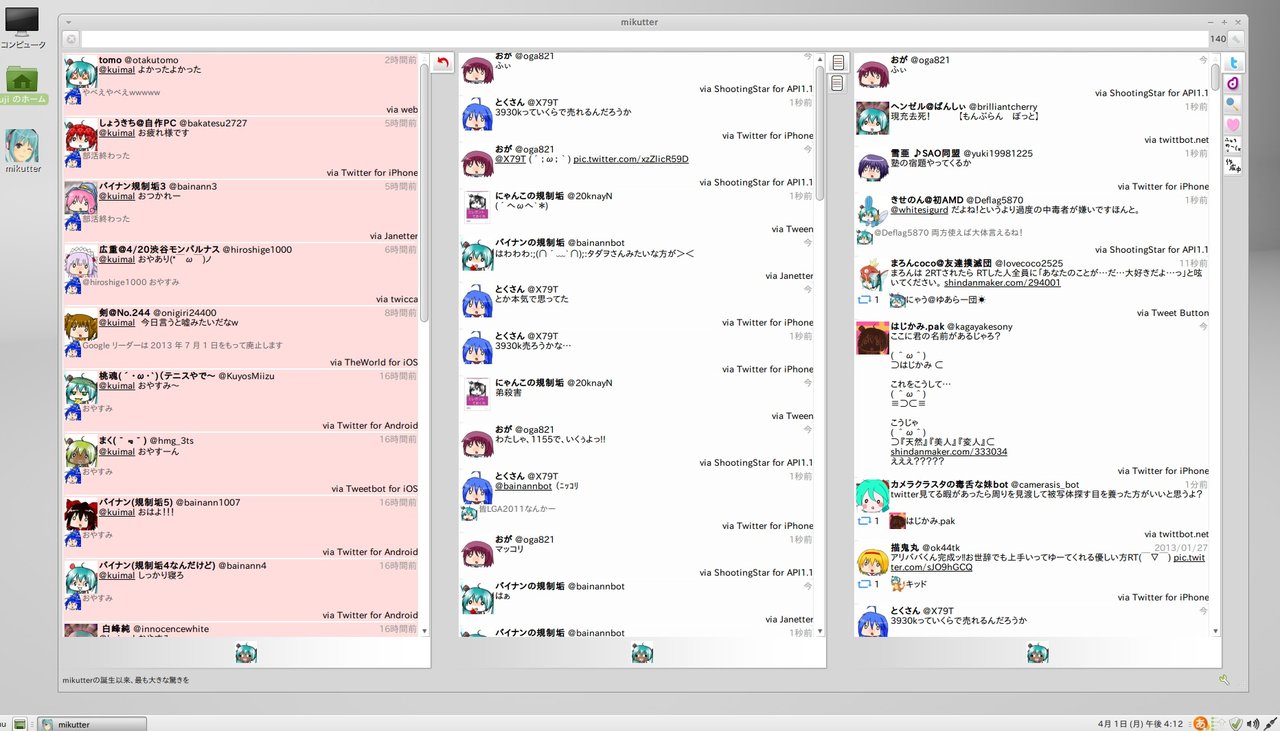Open link pic.twitter.com/xzZIicR59D
The height and width of the screenshot is (731, 1280).
(631, 159)
